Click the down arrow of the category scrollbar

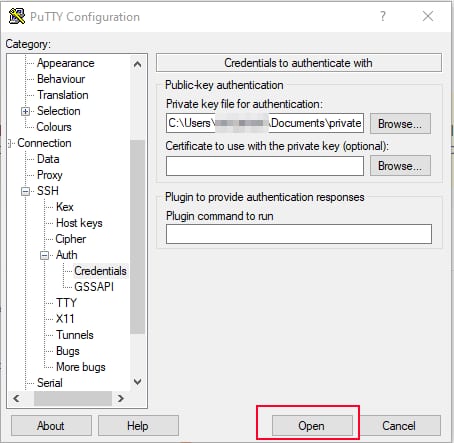point(137,382)
